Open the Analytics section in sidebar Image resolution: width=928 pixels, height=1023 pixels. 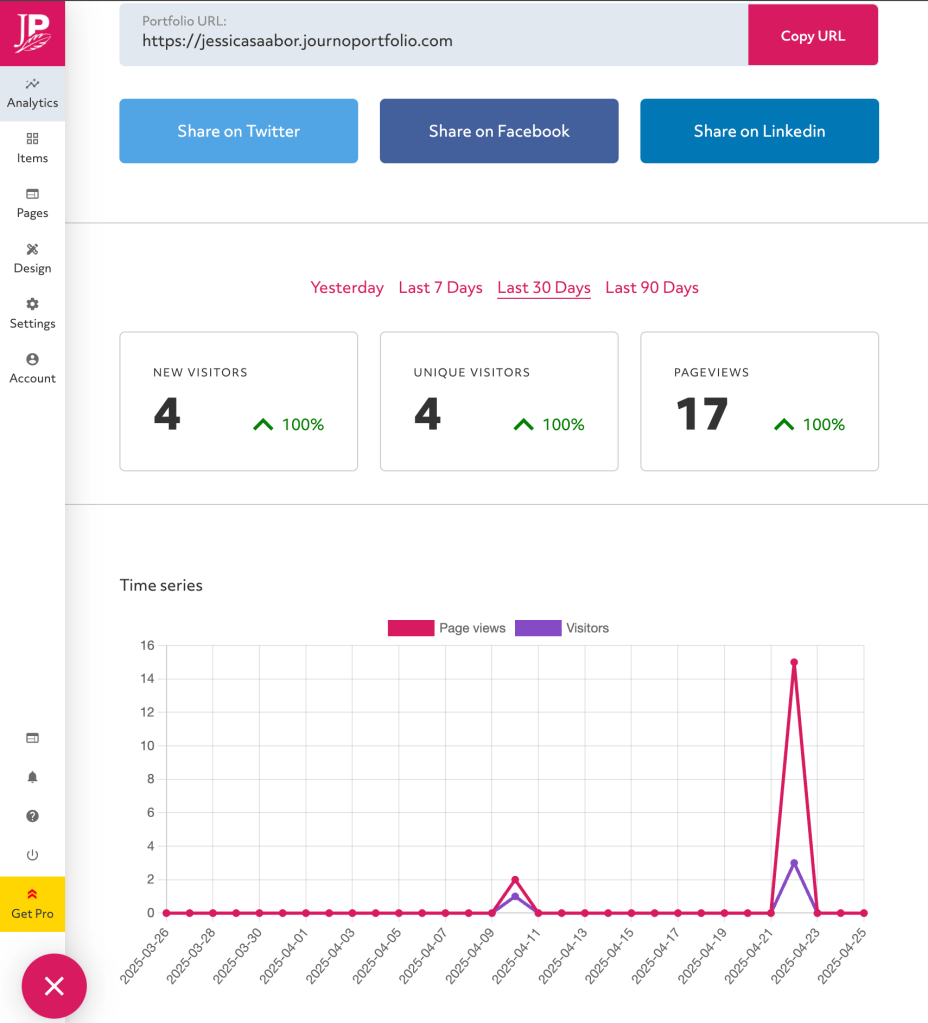coord(32,93)
